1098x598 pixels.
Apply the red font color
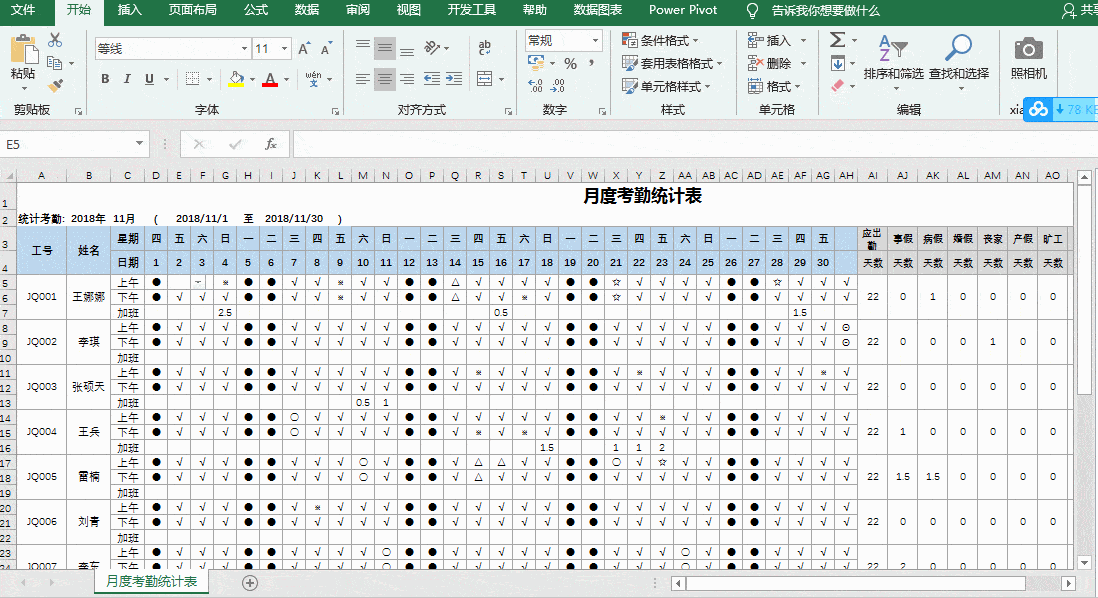[270, 79]
